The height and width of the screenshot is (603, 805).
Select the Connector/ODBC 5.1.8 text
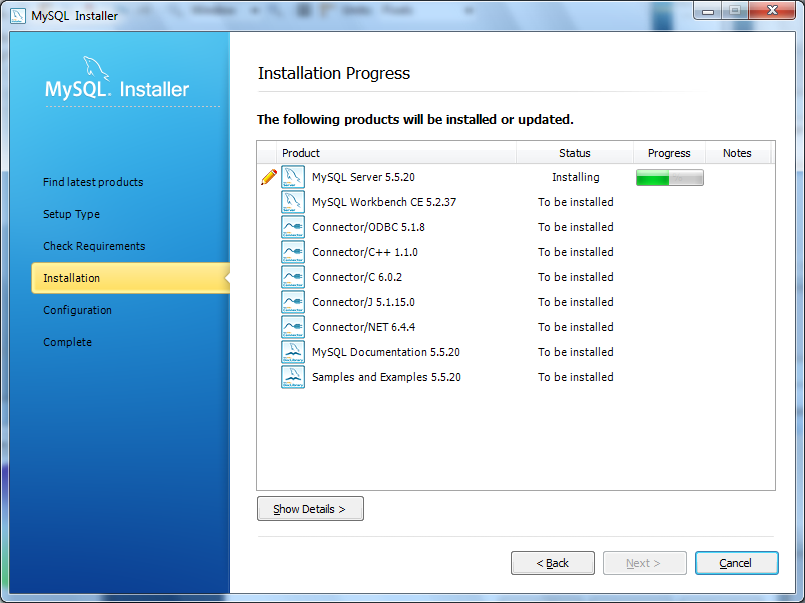tap(368, 227)
